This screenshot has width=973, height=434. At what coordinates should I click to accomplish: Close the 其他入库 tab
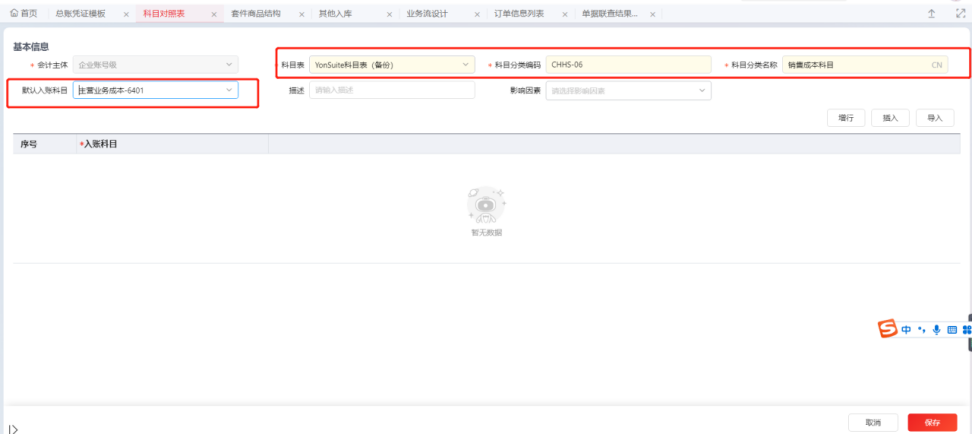390,14
